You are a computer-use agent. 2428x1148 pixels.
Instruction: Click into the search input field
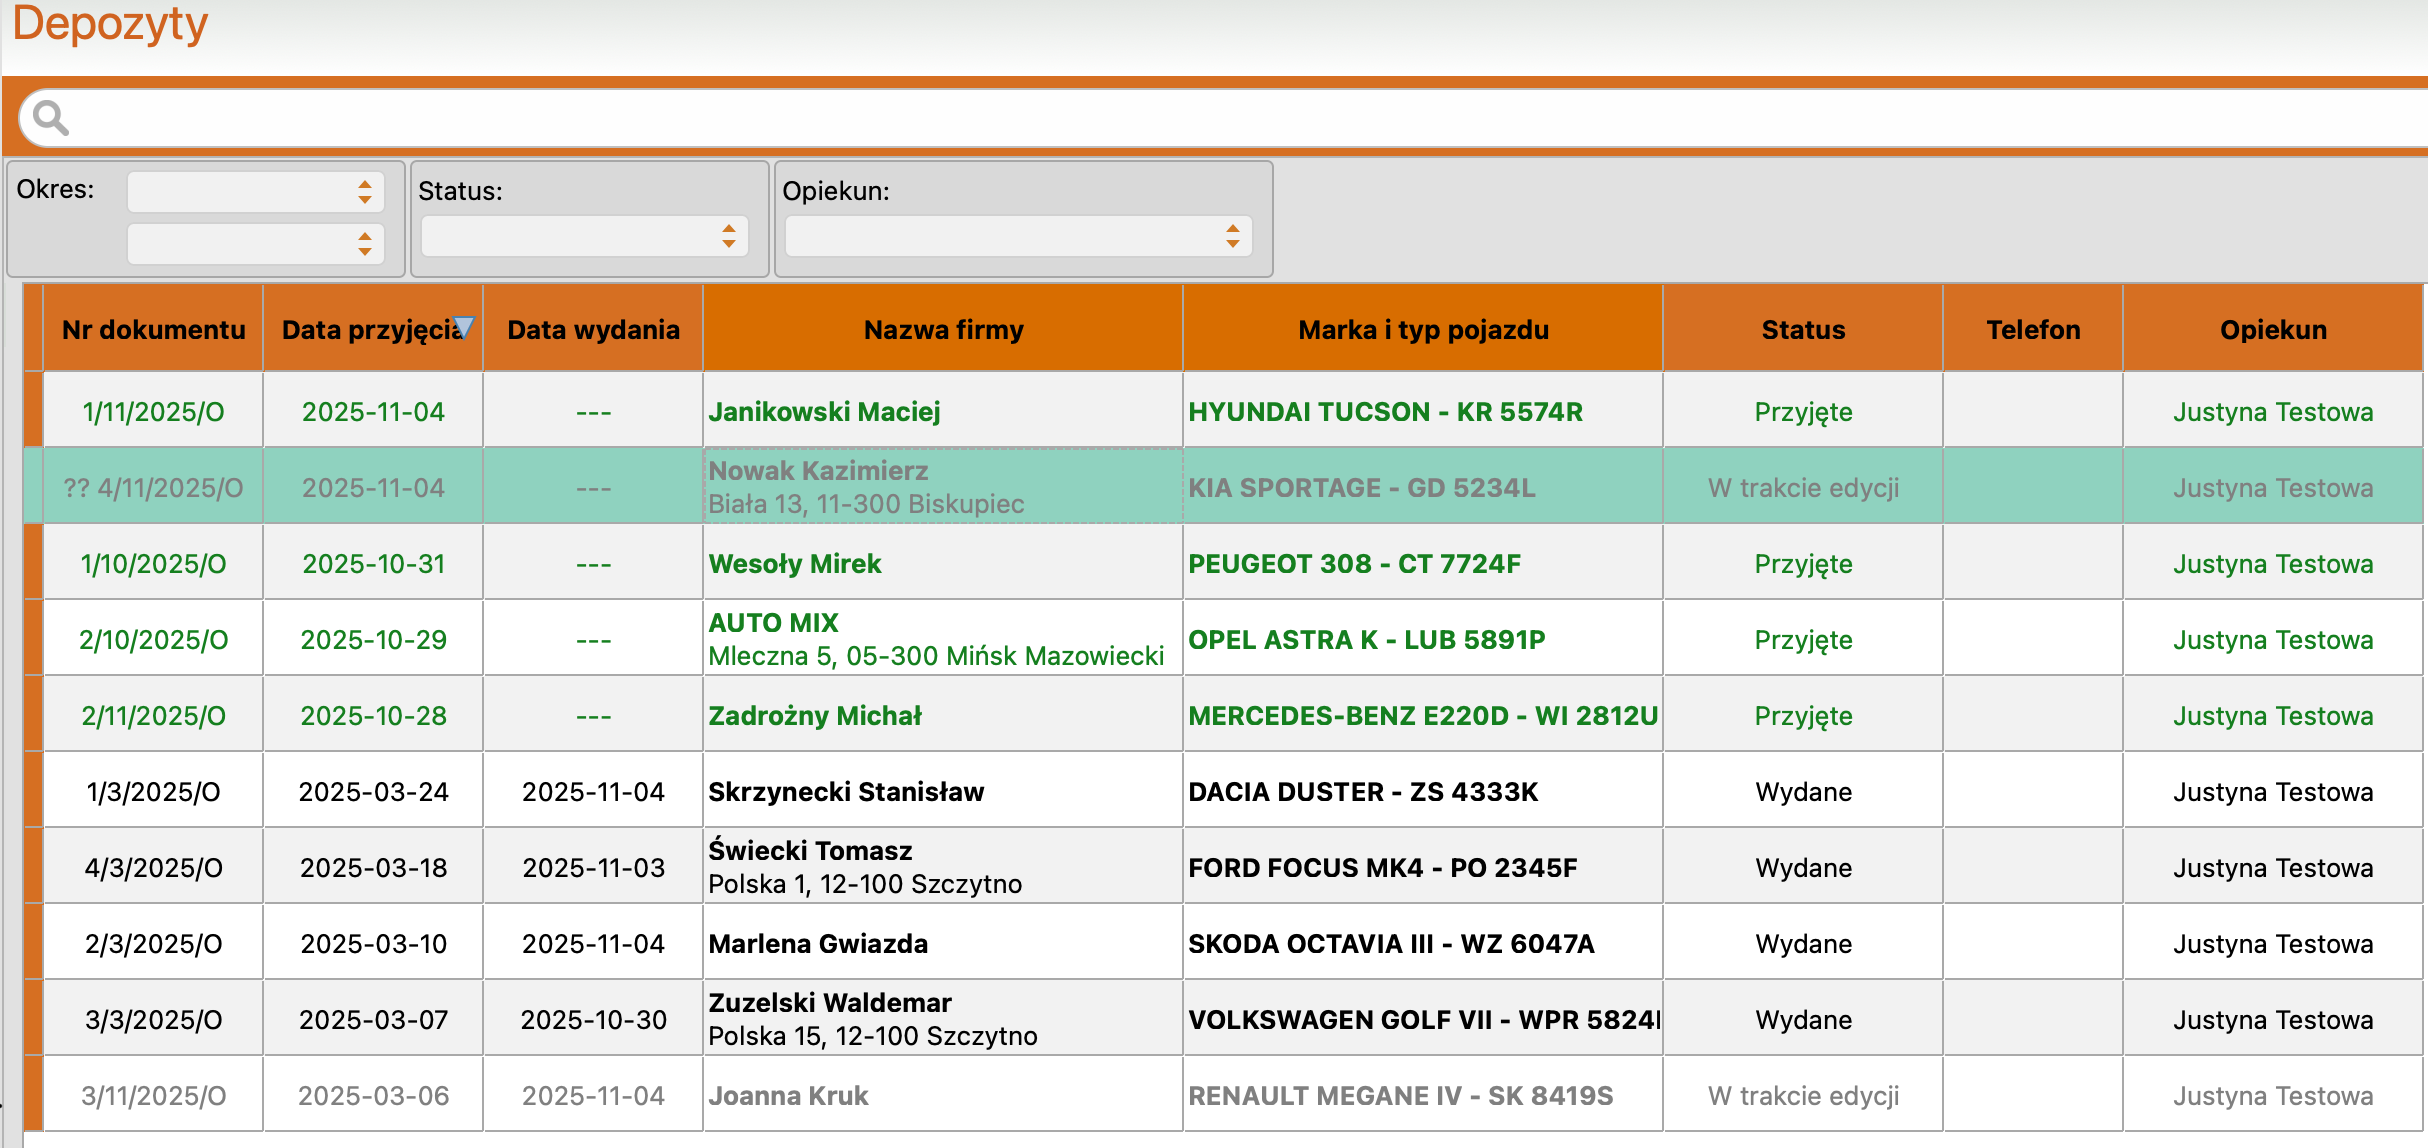[1200, 118]
